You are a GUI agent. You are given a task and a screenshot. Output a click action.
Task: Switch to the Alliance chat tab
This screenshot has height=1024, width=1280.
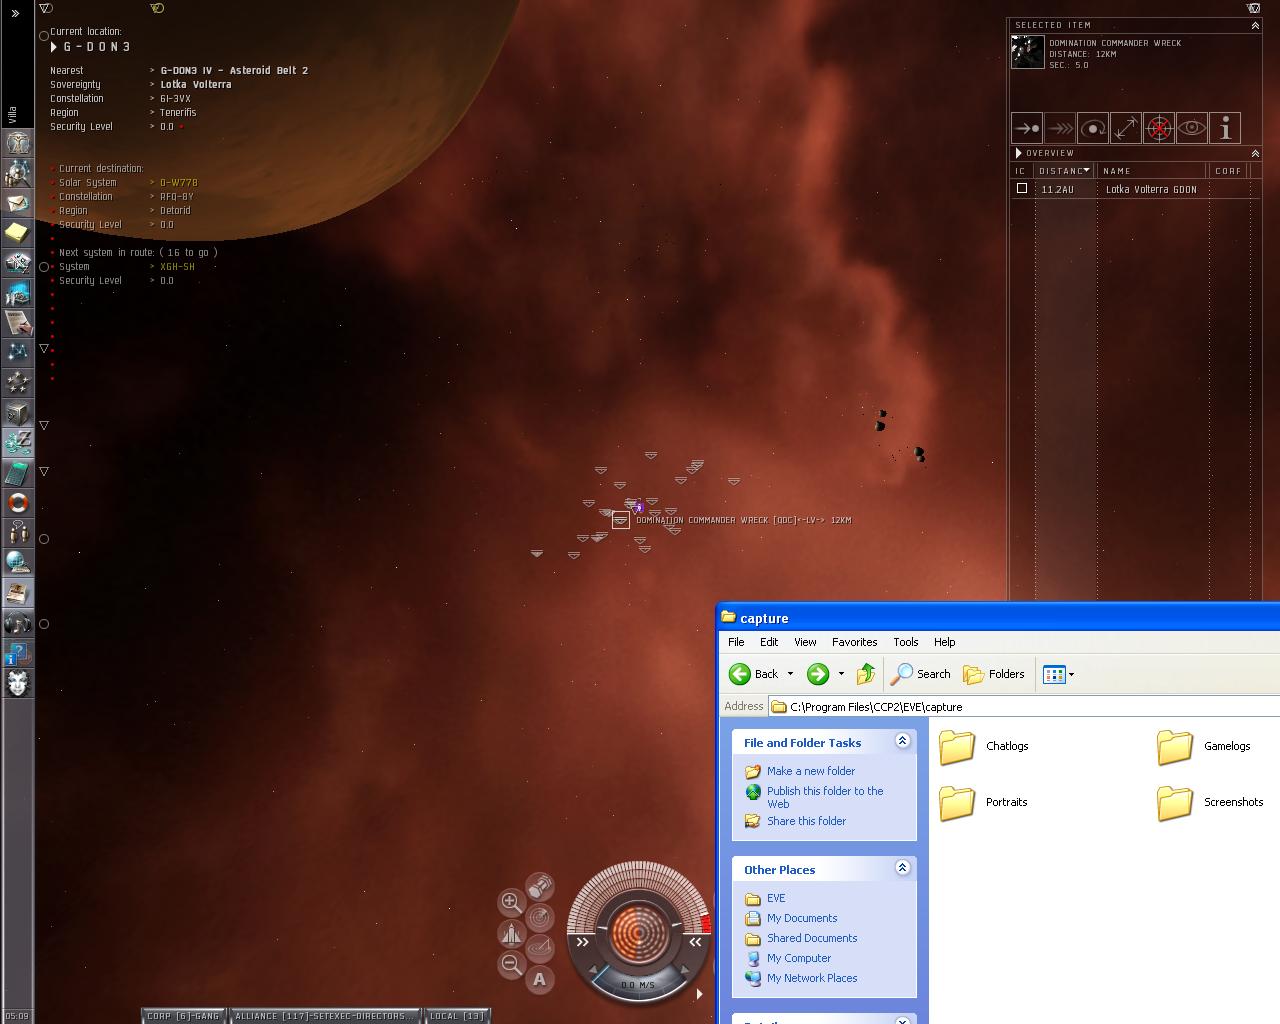[325, 1016]
